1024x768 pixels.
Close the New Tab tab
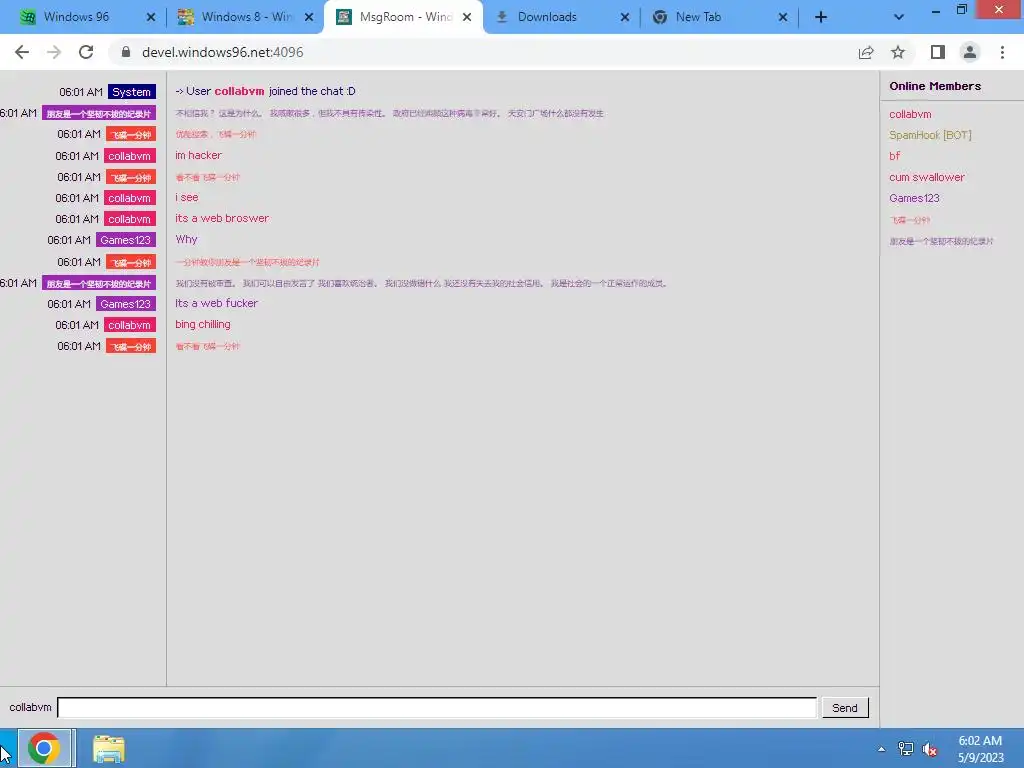tap(783, 18)
